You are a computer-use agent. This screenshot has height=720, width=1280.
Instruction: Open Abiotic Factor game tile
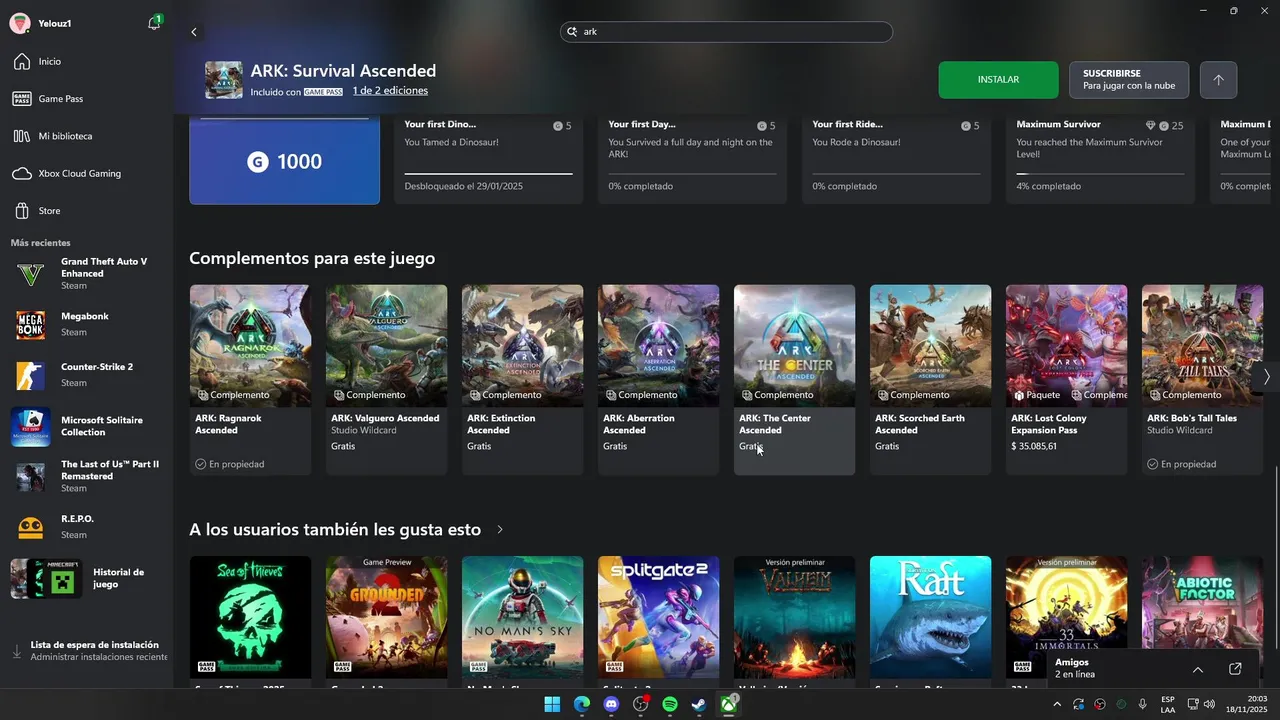point(1202,603)
